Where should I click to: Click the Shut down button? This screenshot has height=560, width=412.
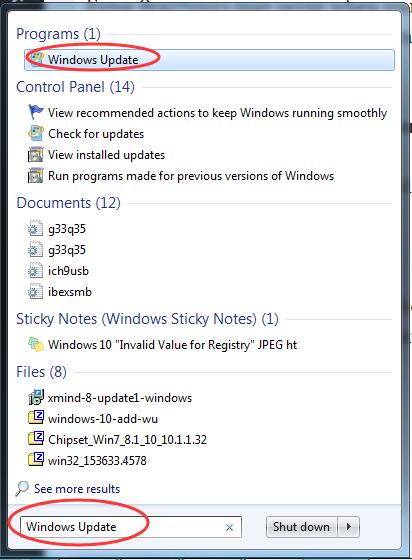(301, 527)
